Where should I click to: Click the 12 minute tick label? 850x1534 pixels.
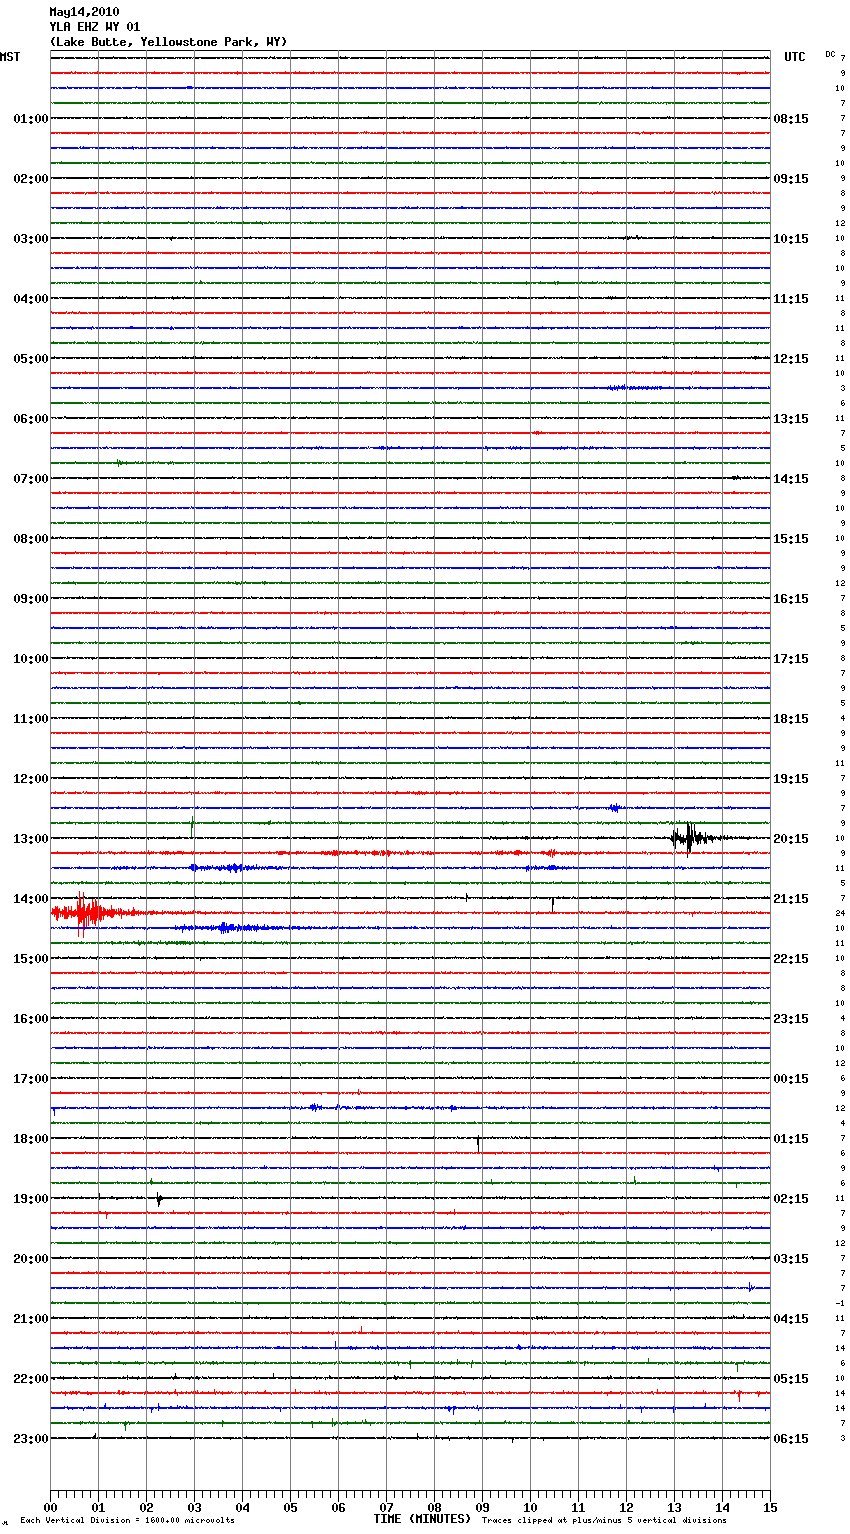coord(626,1507)
